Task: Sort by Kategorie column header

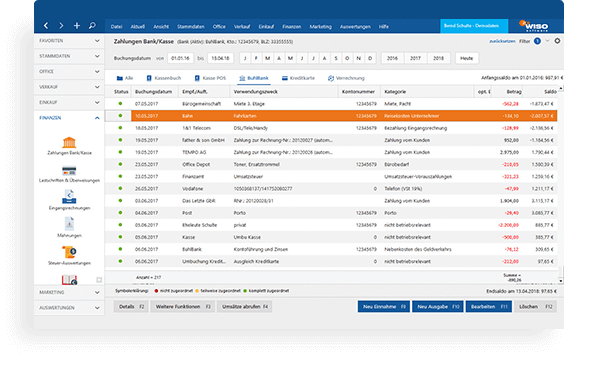Action: [427, 92]
